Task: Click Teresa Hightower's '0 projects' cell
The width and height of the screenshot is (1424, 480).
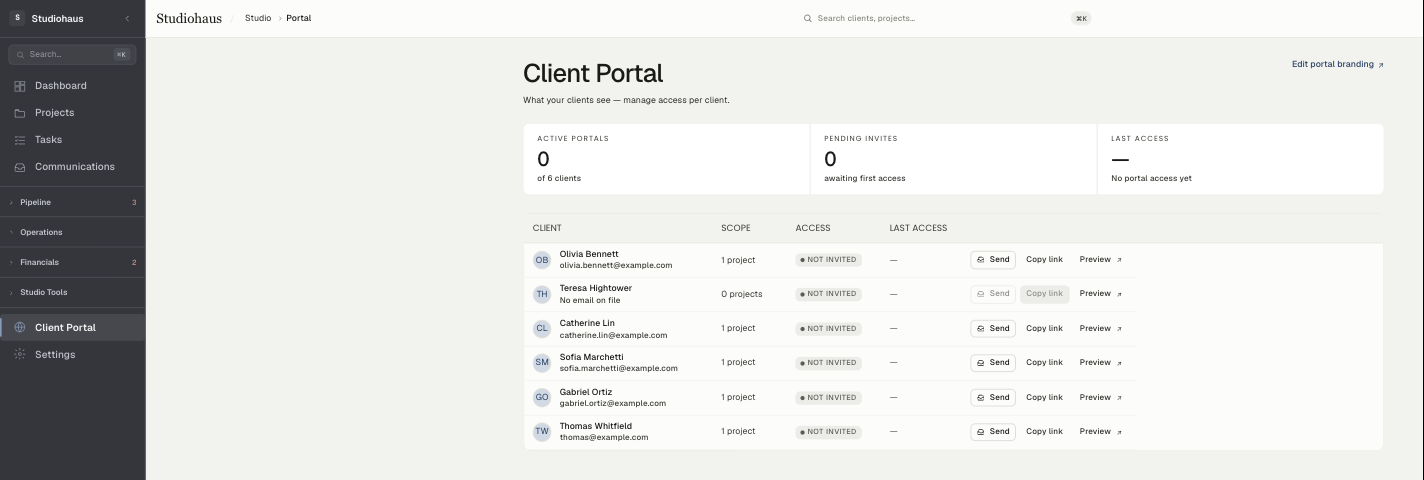Action: tap(742, 294)
